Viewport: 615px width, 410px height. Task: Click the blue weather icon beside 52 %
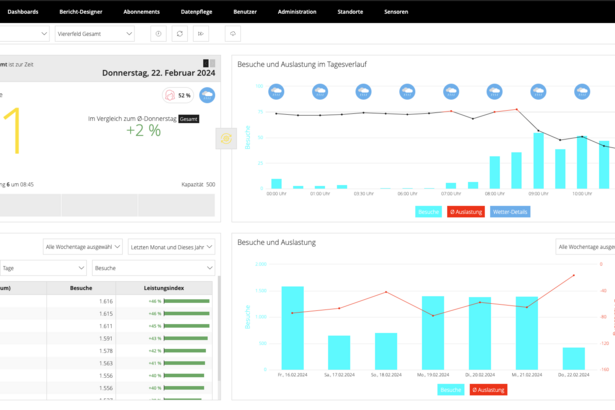tap(207, 95)
